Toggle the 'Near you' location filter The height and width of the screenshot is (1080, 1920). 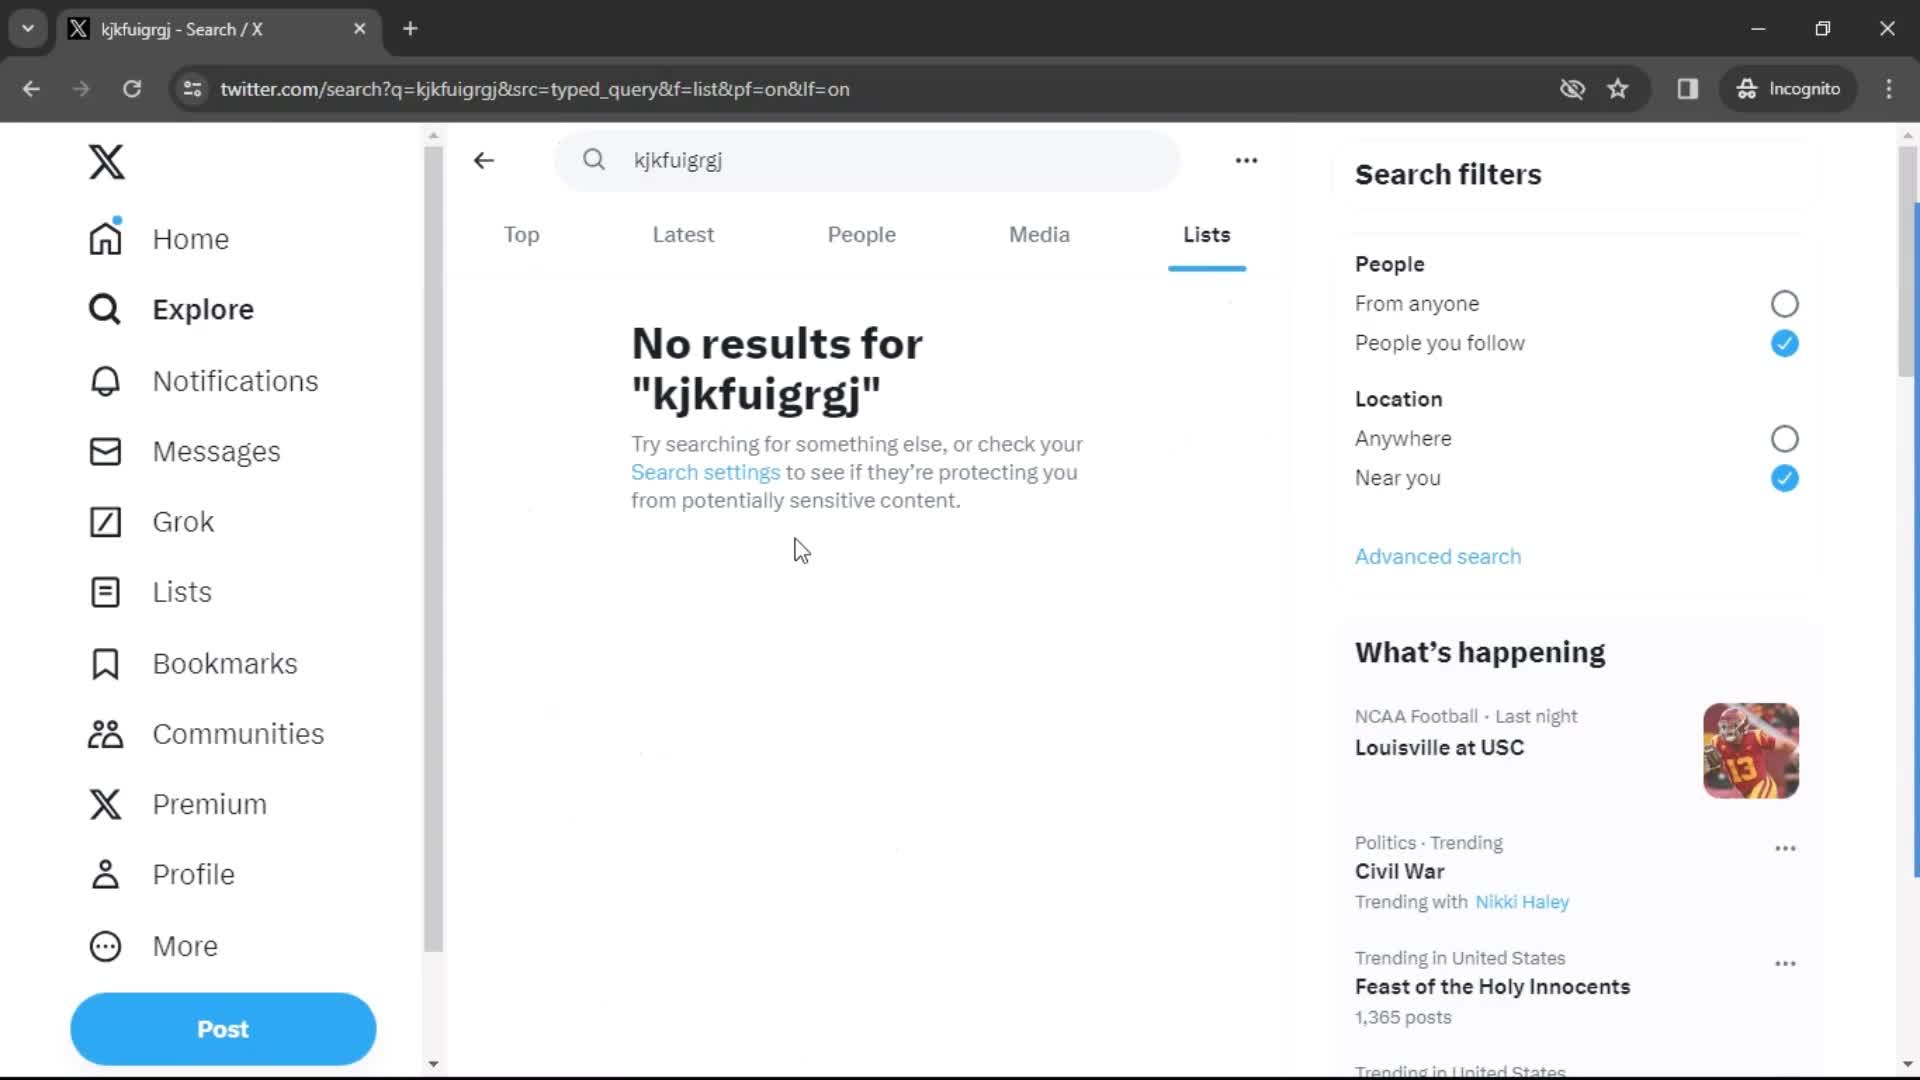(1784, 477)
